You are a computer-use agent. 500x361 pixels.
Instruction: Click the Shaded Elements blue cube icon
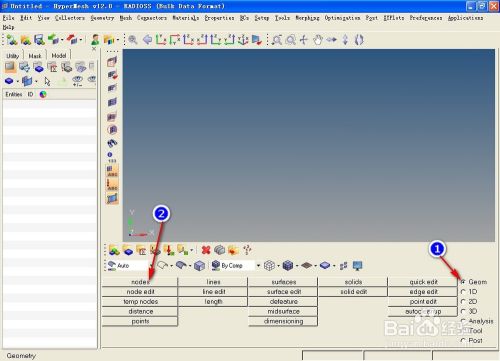(288, 266)
